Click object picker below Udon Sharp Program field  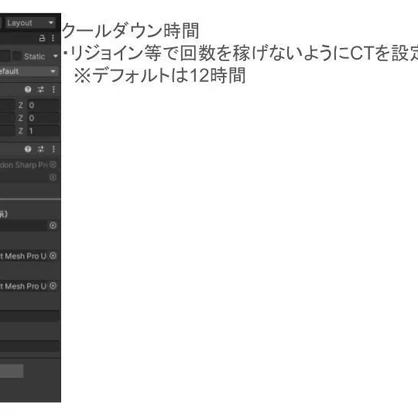point(53,177)
